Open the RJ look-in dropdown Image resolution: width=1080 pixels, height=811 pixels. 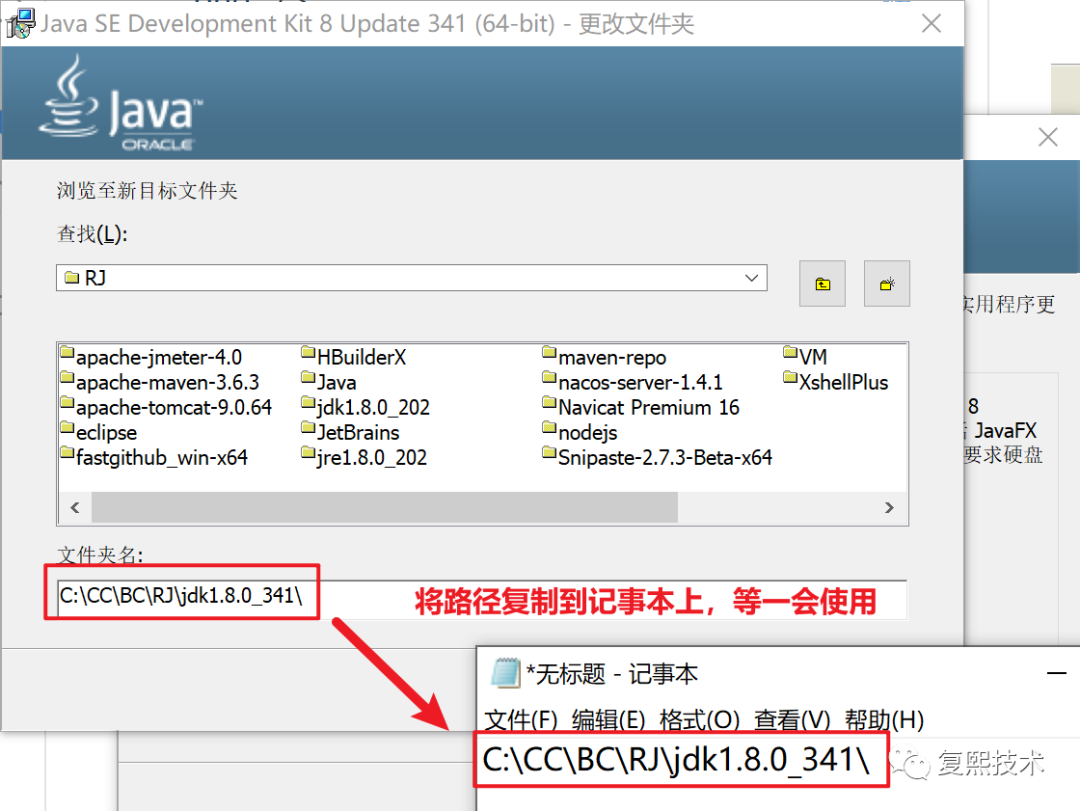751,278
